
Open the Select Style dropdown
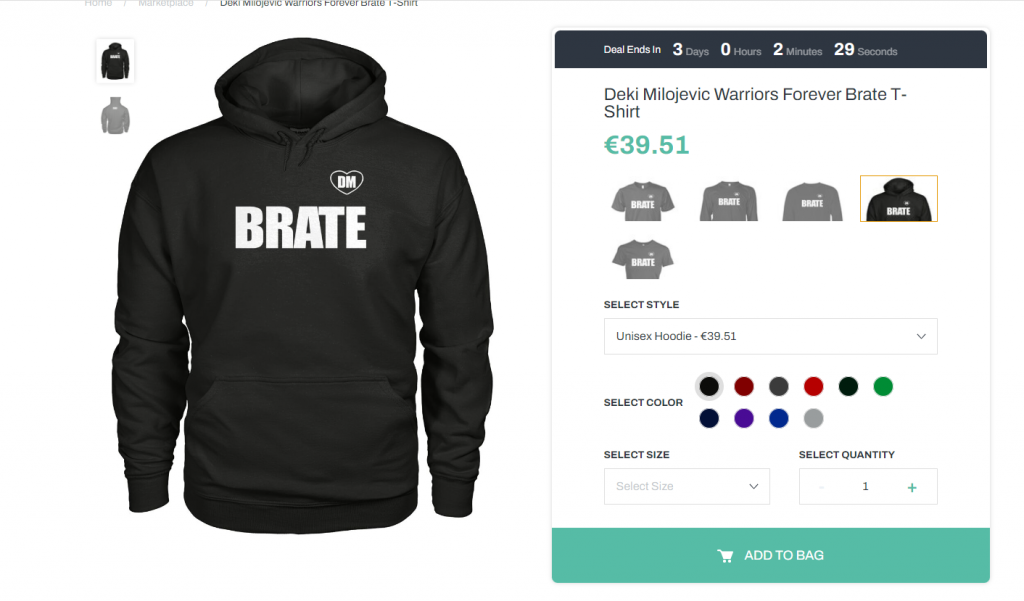[771, 336]
